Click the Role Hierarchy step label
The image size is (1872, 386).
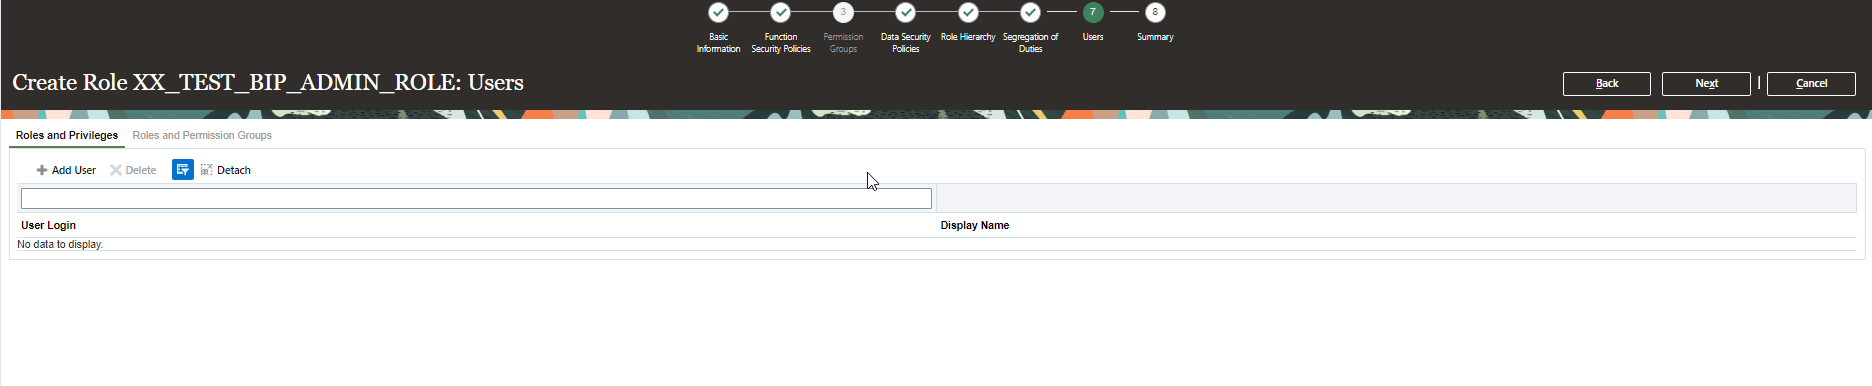[x=968, y=37]
